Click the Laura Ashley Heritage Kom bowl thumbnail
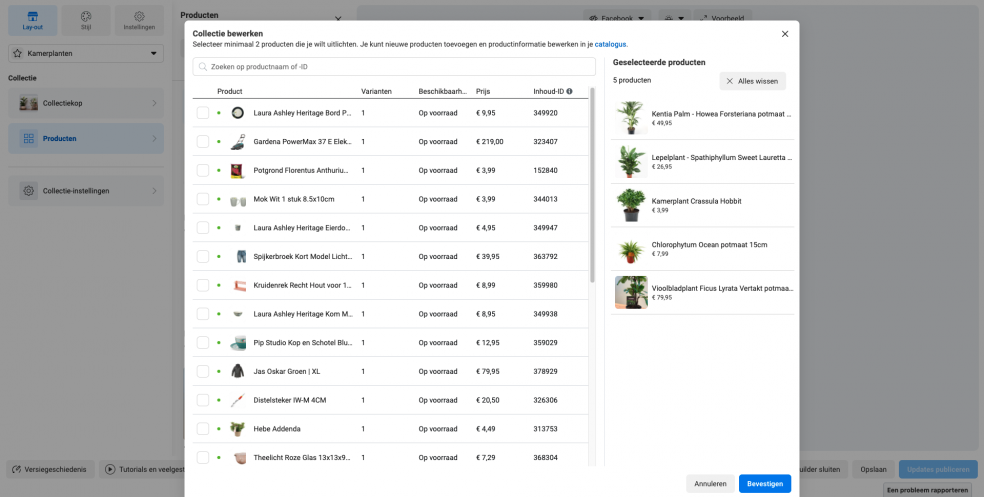The height and width of the screenshot is (497, 984). [x=237, y=314]
